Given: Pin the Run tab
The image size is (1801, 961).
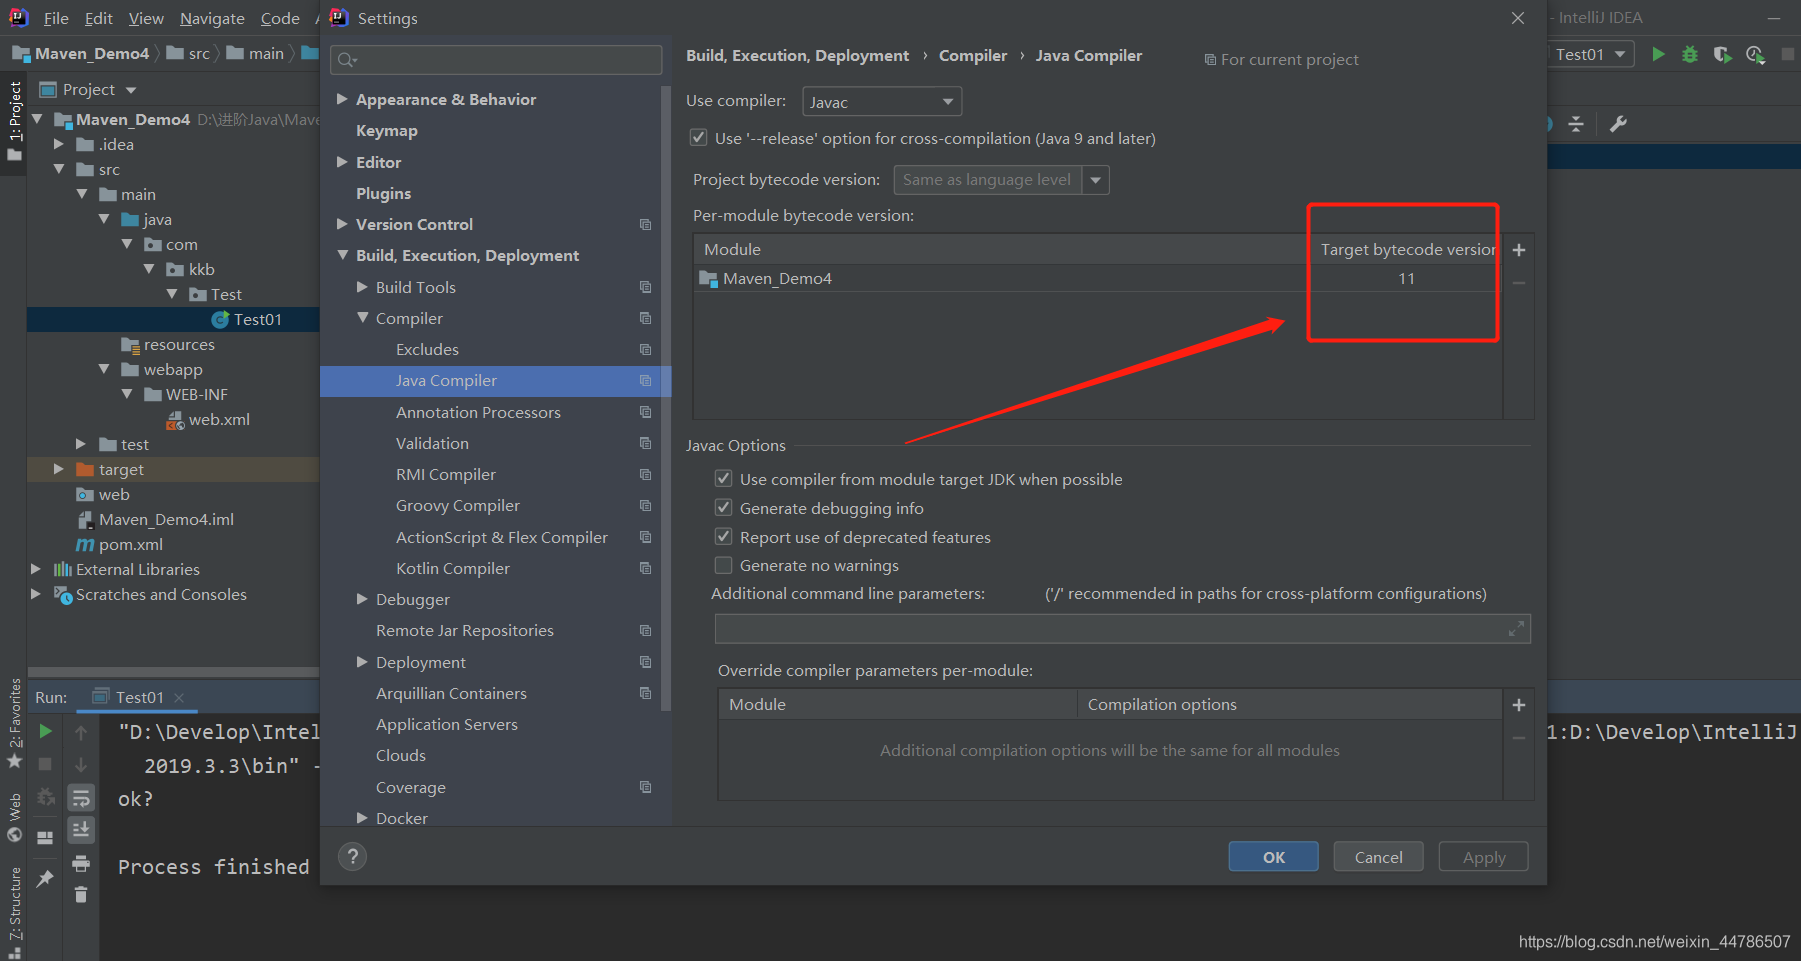Looking at the screenshot, I should 45,879.
